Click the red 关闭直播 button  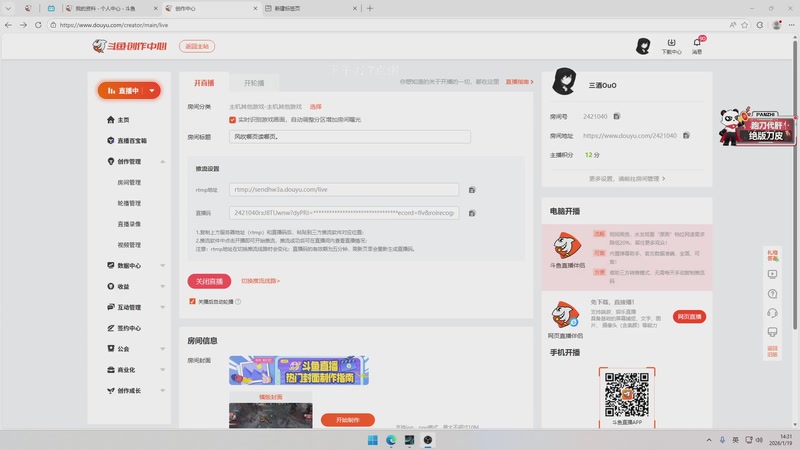coord(209,281)
